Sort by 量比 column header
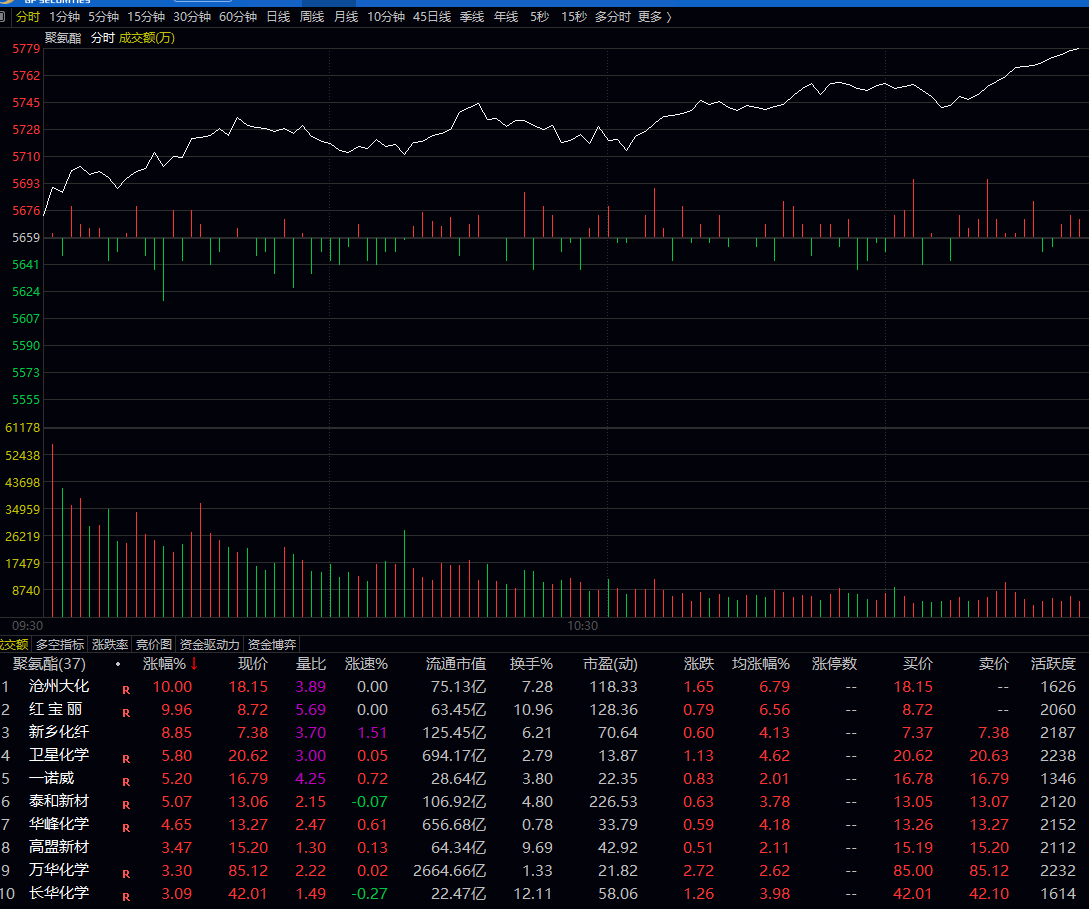Viewport: 1089px width, 909px height. [x=310, y=664]
